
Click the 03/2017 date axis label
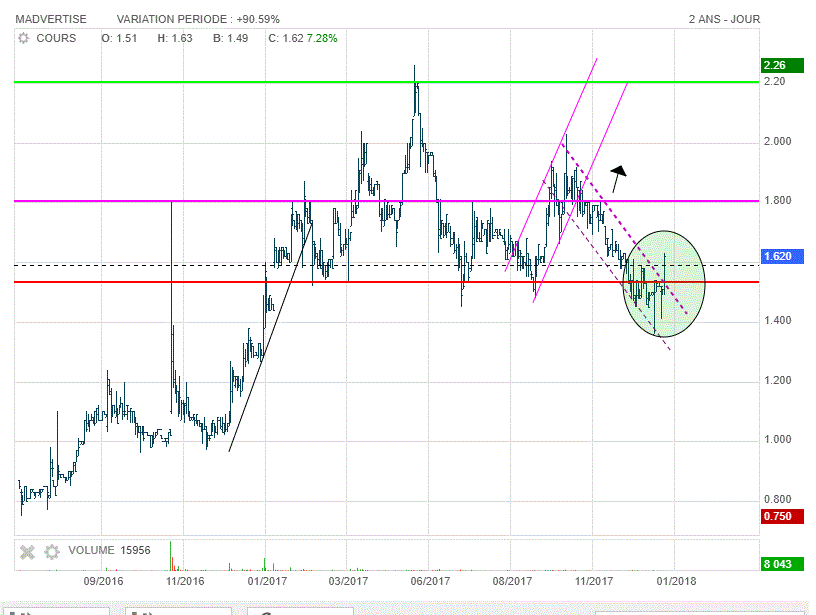tap(348, 581)
